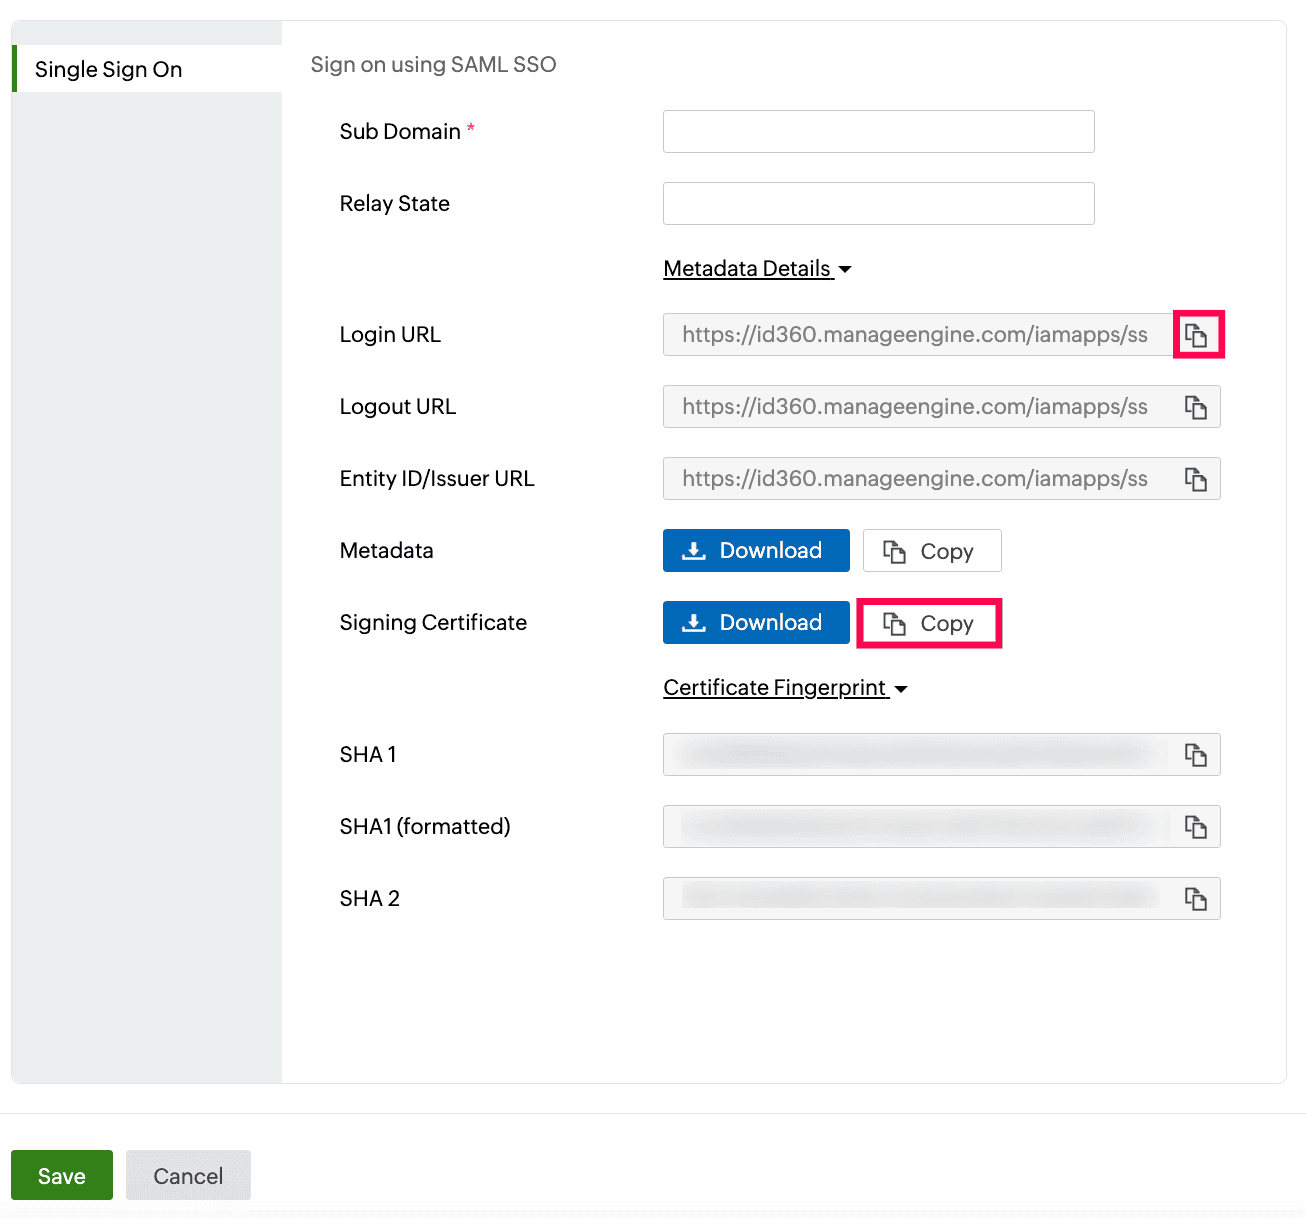Copy the Signing Certificate with its Copy button
The width and height of the screenshot is (1306, 1218).
pos(929,622)
